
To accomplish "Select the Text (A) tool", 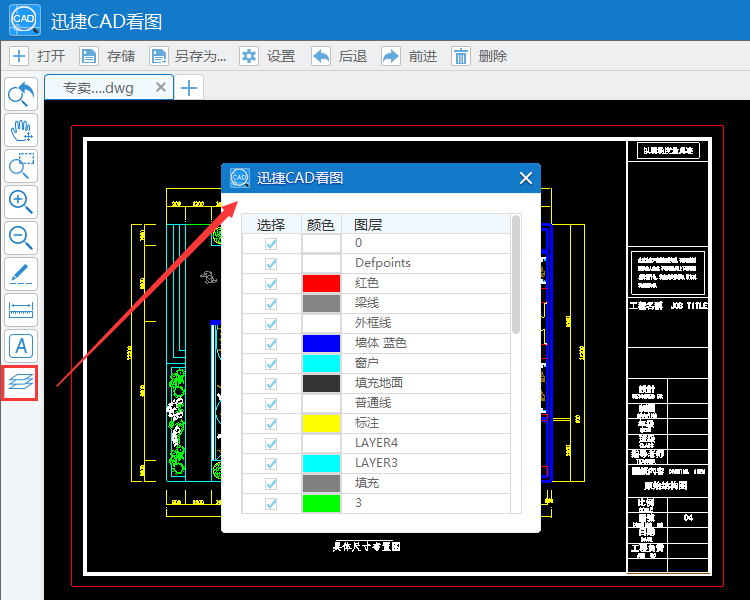I will point(21,345).
